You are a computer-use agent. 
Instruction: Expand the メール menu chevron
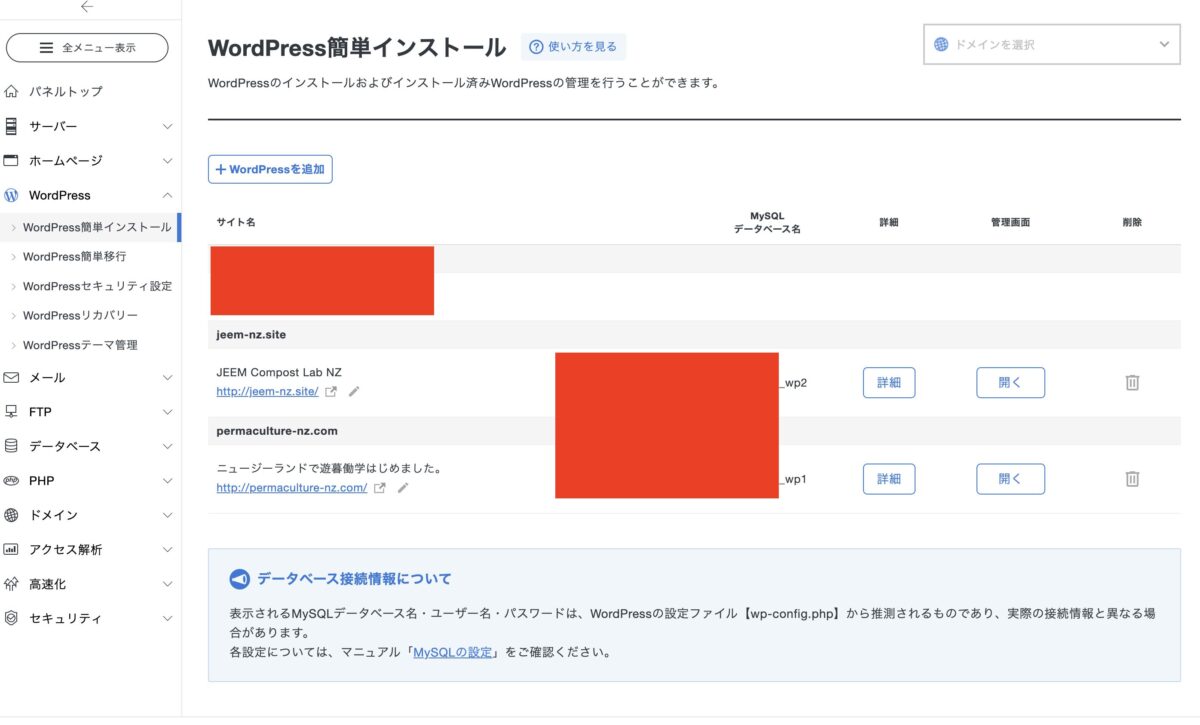coord(167,377)
